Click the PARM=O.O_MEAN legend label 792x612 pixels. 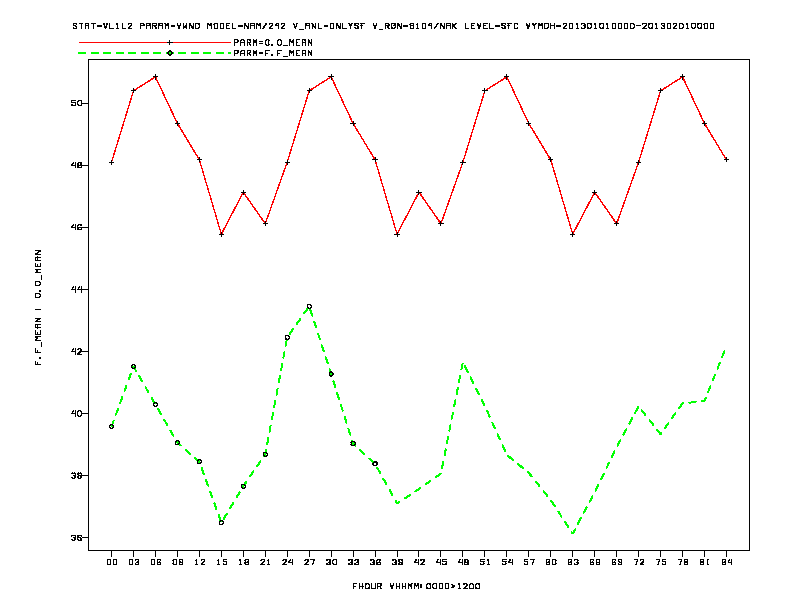[x=273, y=42]
